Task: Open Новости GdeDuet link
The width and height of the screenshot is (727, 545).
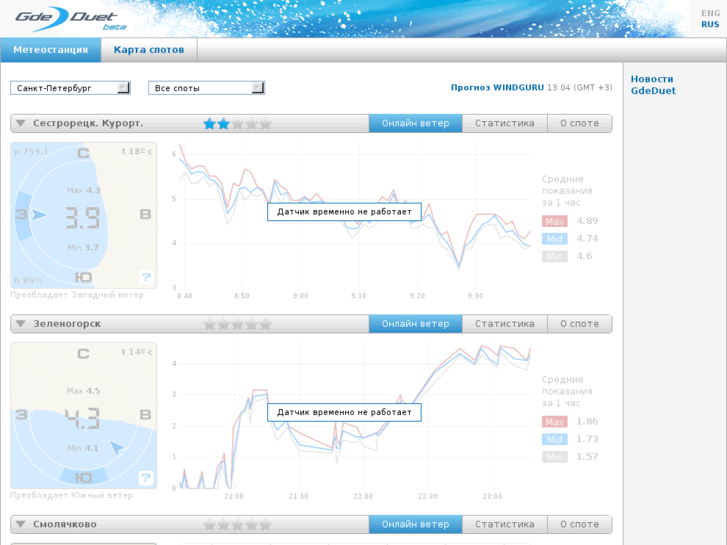Action: point(653,85)
